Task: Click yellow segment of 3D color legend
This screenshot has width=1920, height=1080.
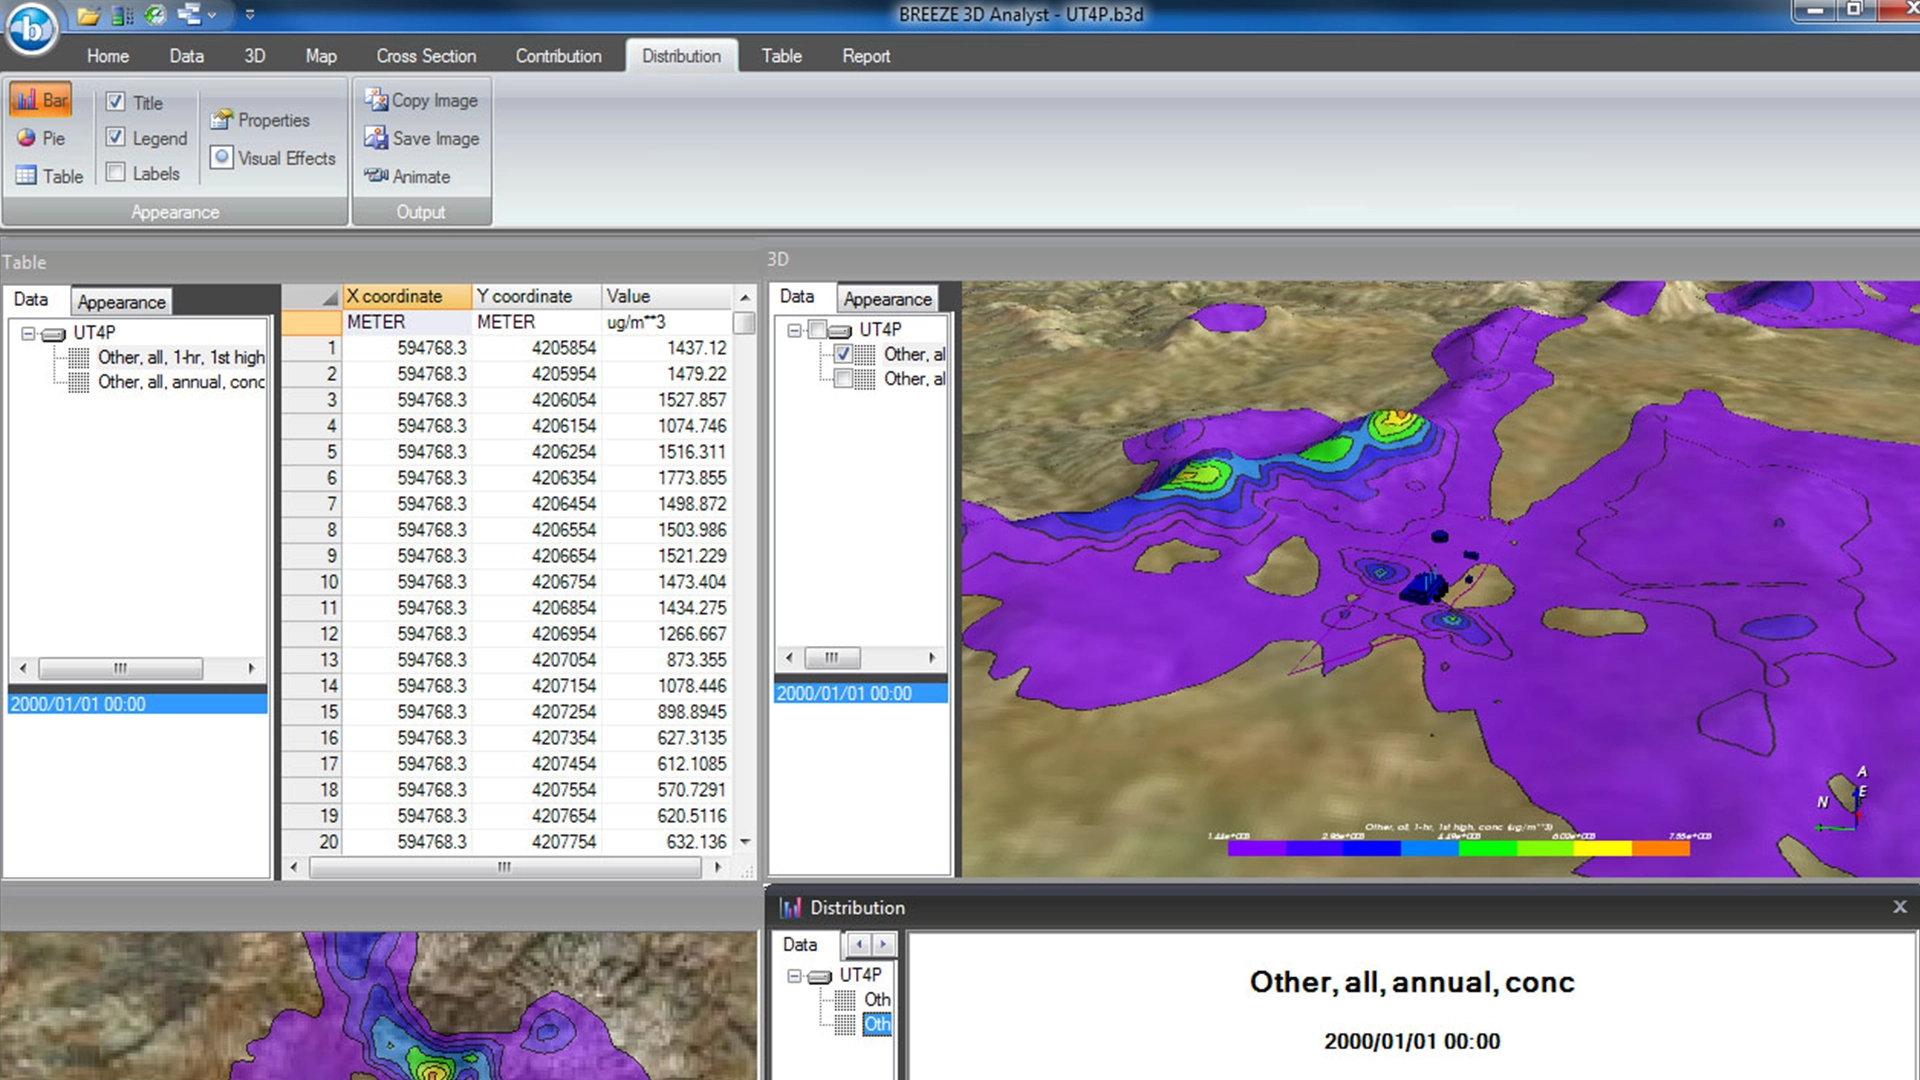Action: [1603, 849]
